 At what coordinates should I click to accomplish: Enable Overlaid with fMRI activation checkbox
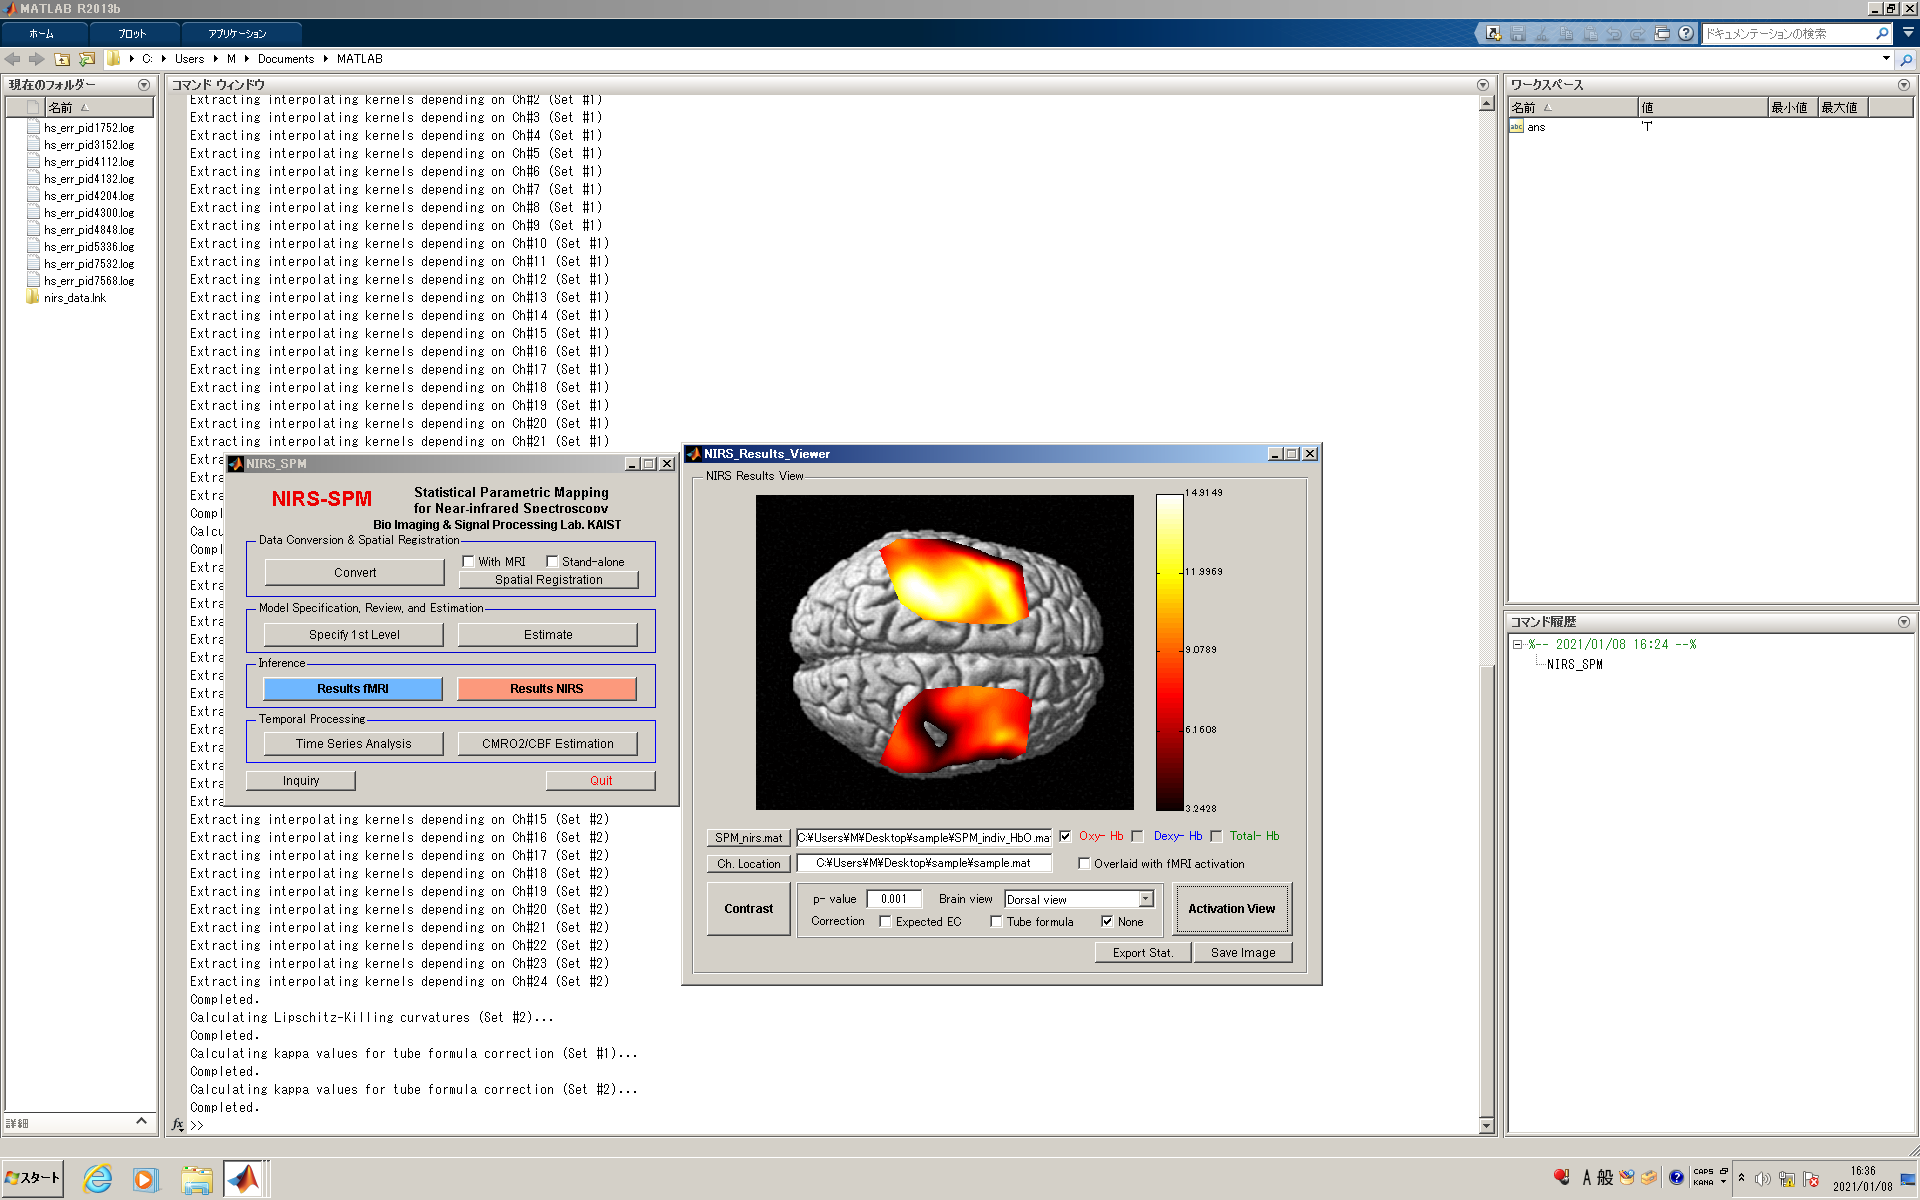click(x=1084, y=864)
